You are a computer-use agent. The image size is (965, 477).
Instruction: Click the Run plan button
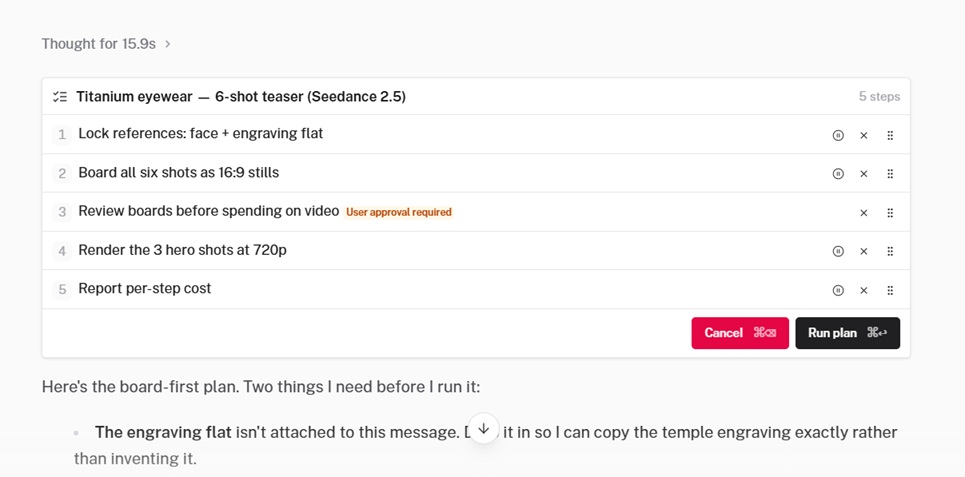847,333
